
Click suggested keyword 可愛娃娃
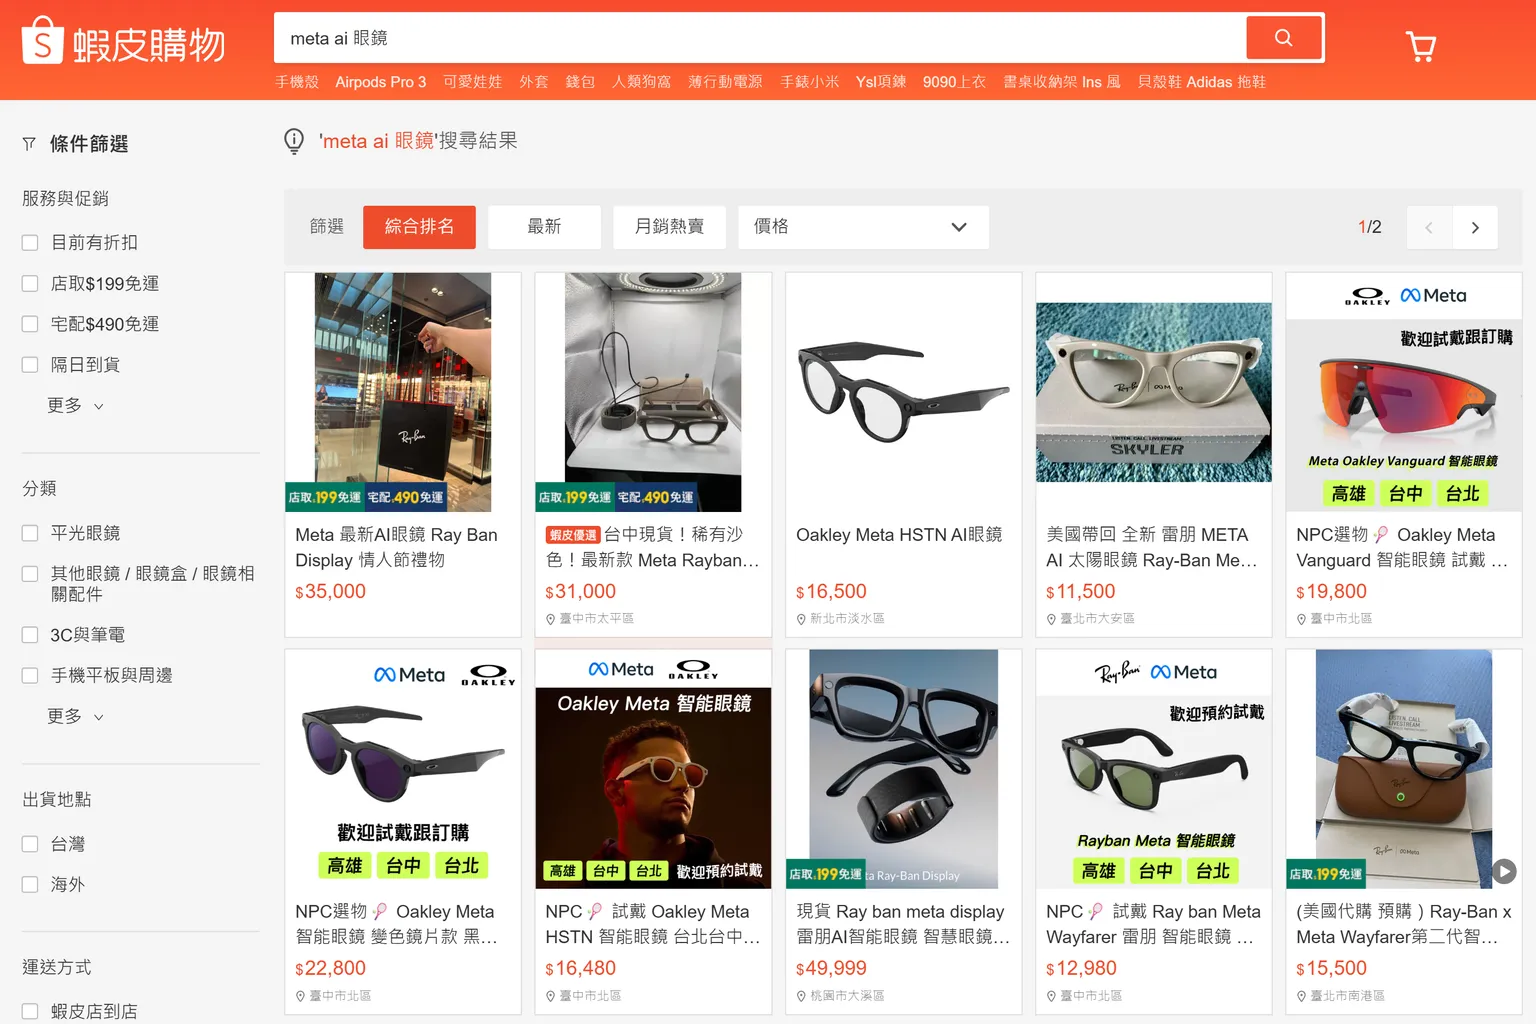click(473, 82)
